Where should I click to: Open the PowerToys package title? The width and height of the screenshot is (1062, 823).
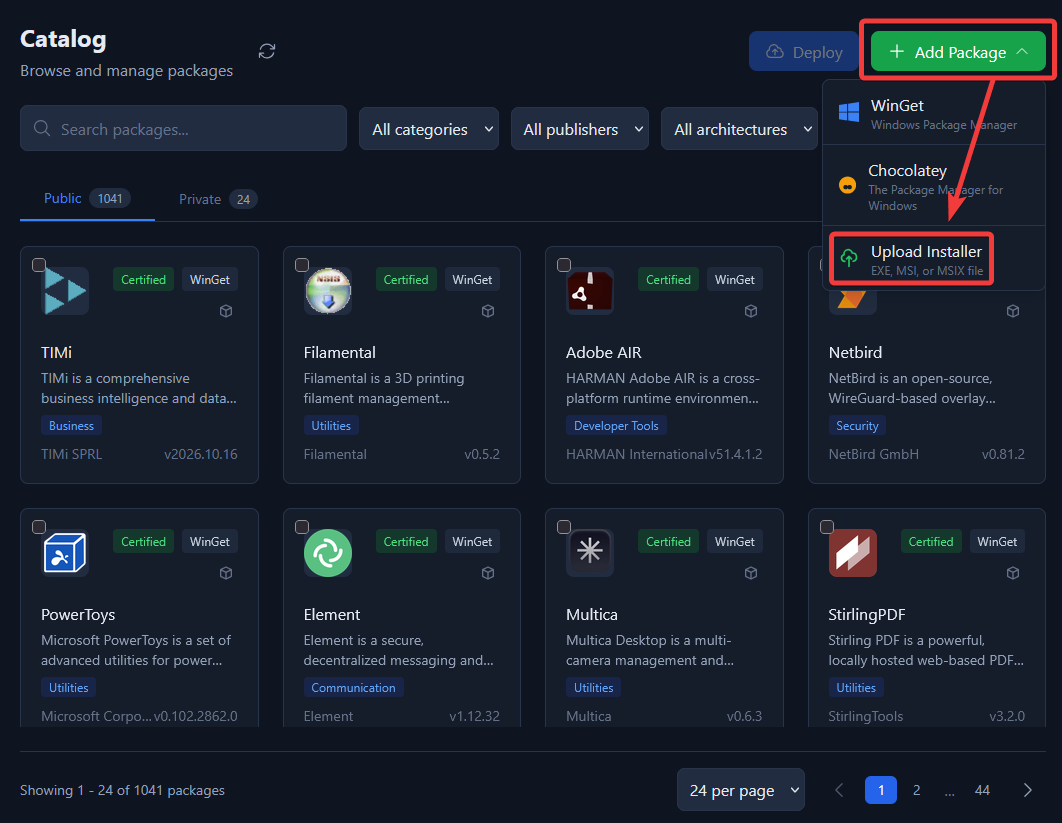78,614
